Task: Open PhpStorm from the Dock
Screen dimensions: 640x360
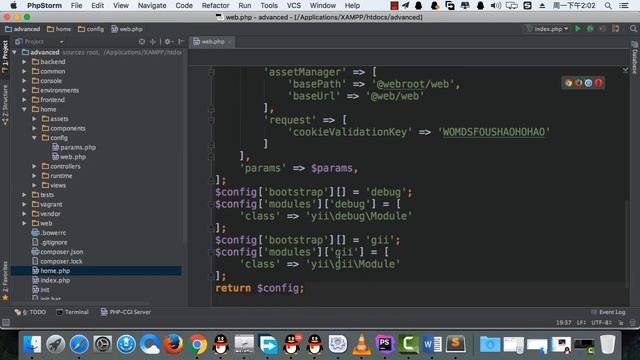Action: (x=384, y=344)
